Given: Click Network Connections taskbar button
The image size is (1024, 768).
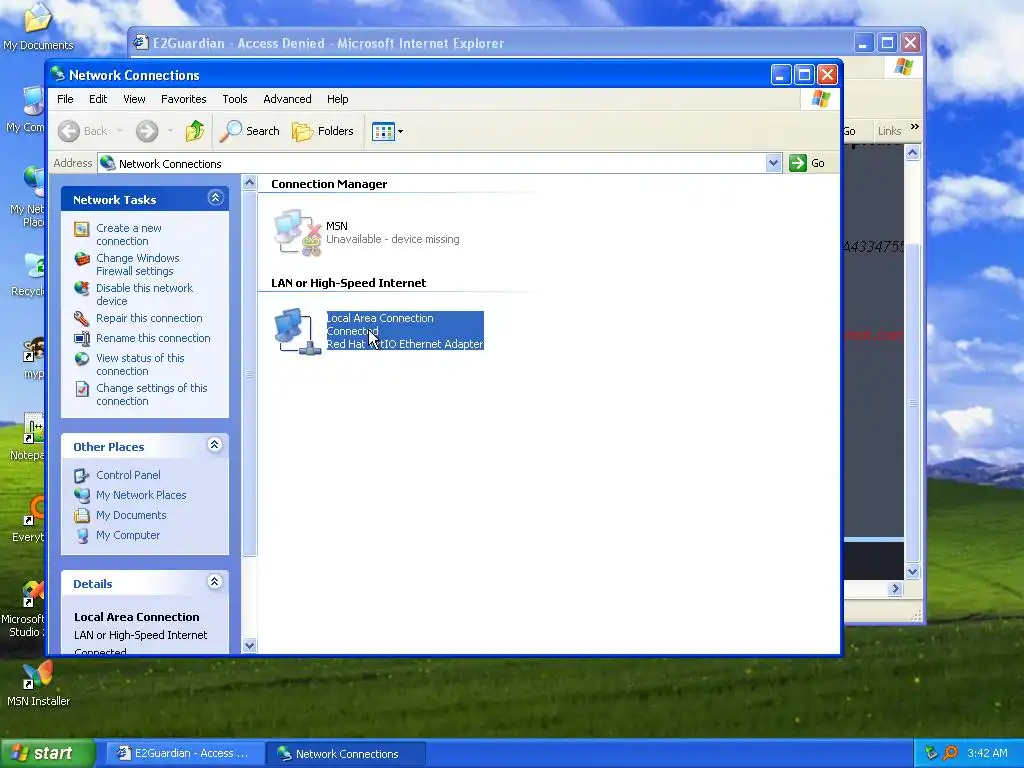Looking at the screenshot, I should tap(346, 754).
